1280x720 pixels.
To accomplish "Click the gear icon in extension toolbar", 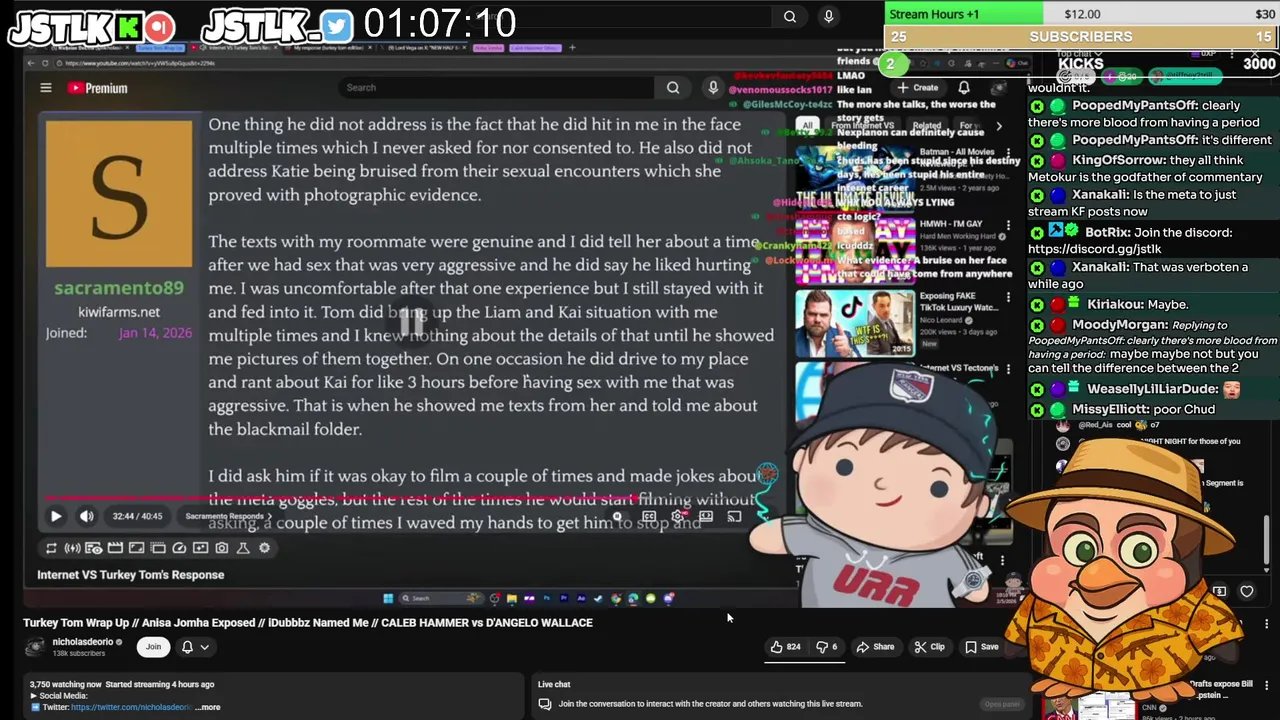I will click(x=264, y=548).
